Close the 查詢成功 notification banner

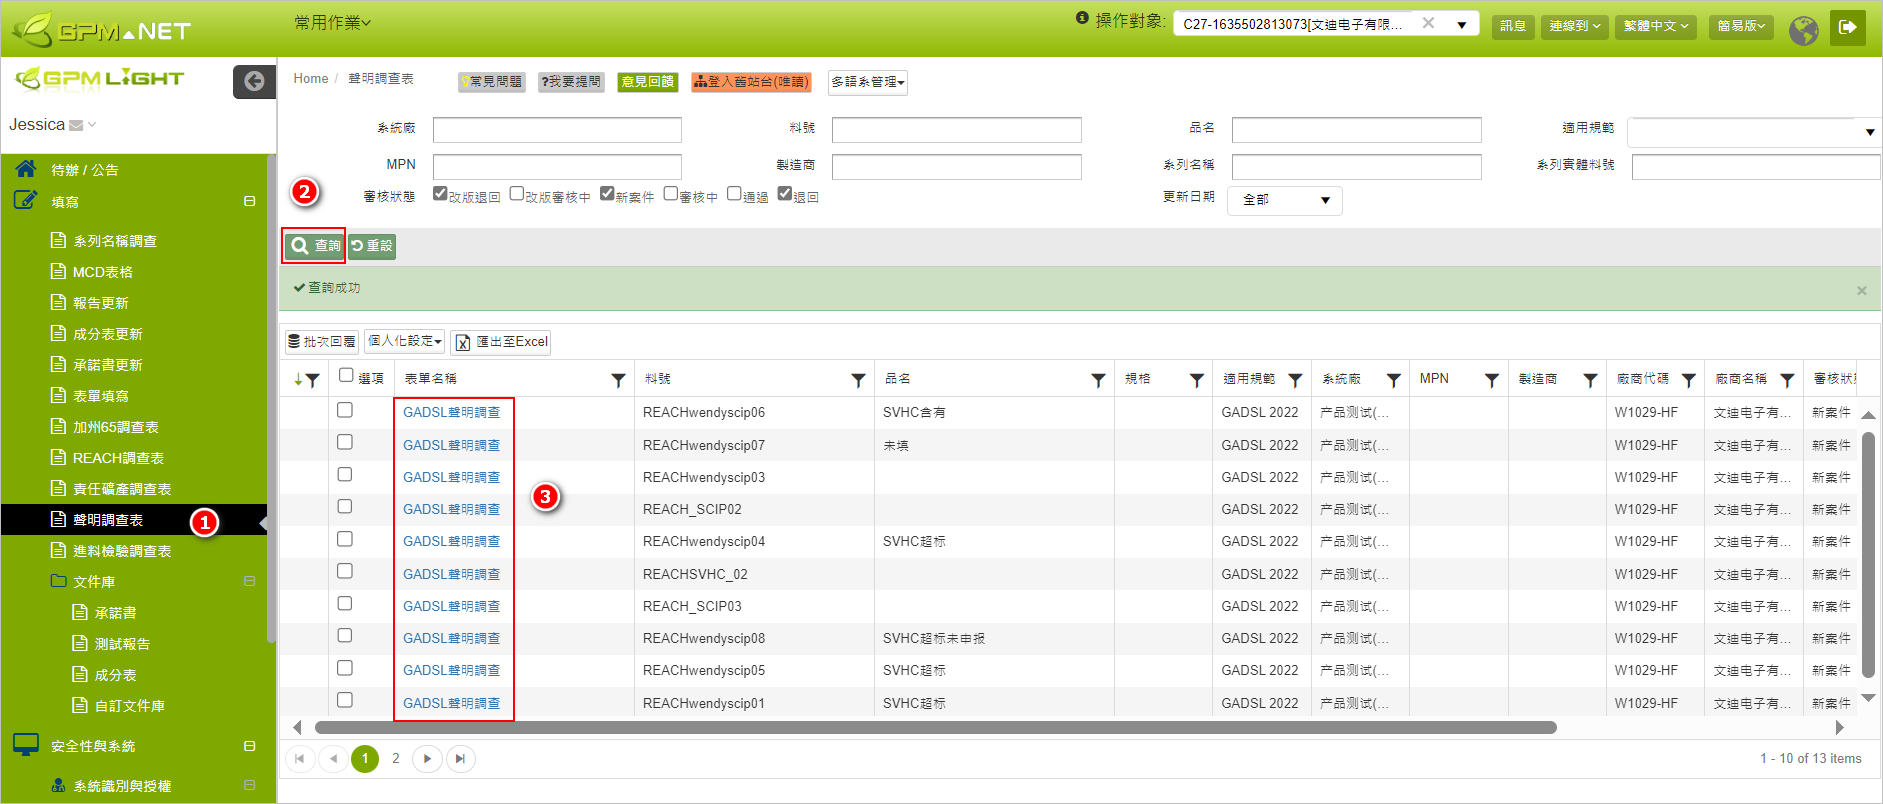click(x=1861, y=291)
